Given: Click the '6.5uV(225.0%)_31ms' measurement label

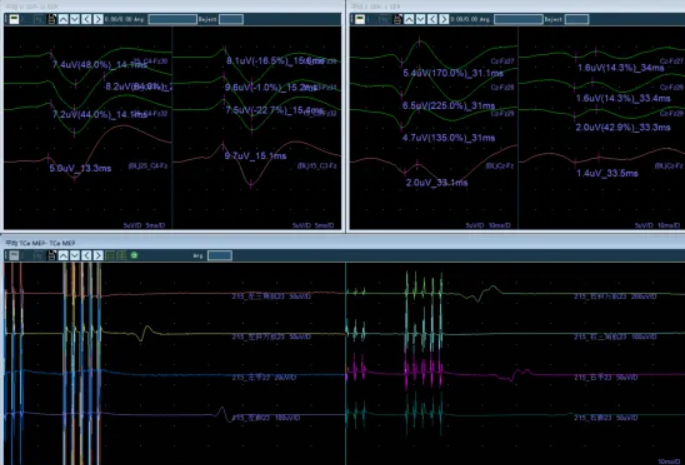Looking at the screenshot, I should [449, 106].
